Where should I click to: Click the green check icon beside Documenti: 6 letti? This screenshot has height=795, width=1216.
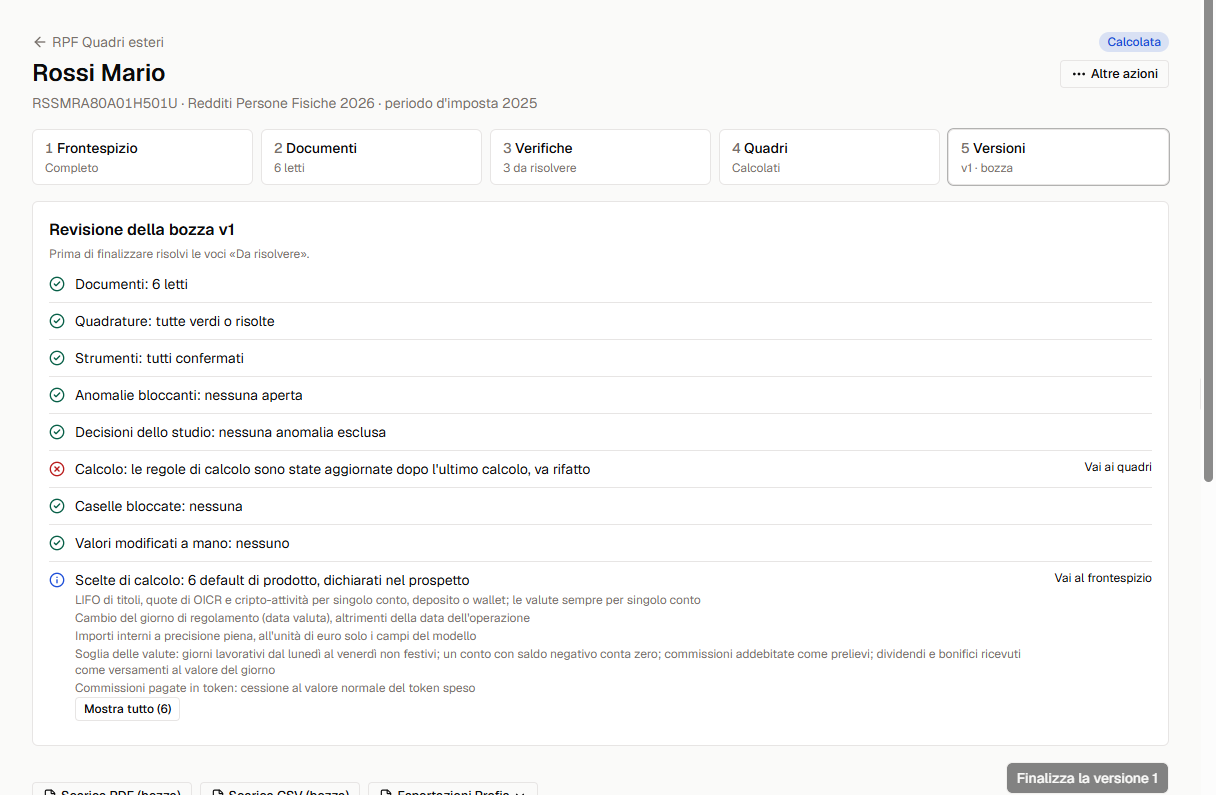point(57,284)
